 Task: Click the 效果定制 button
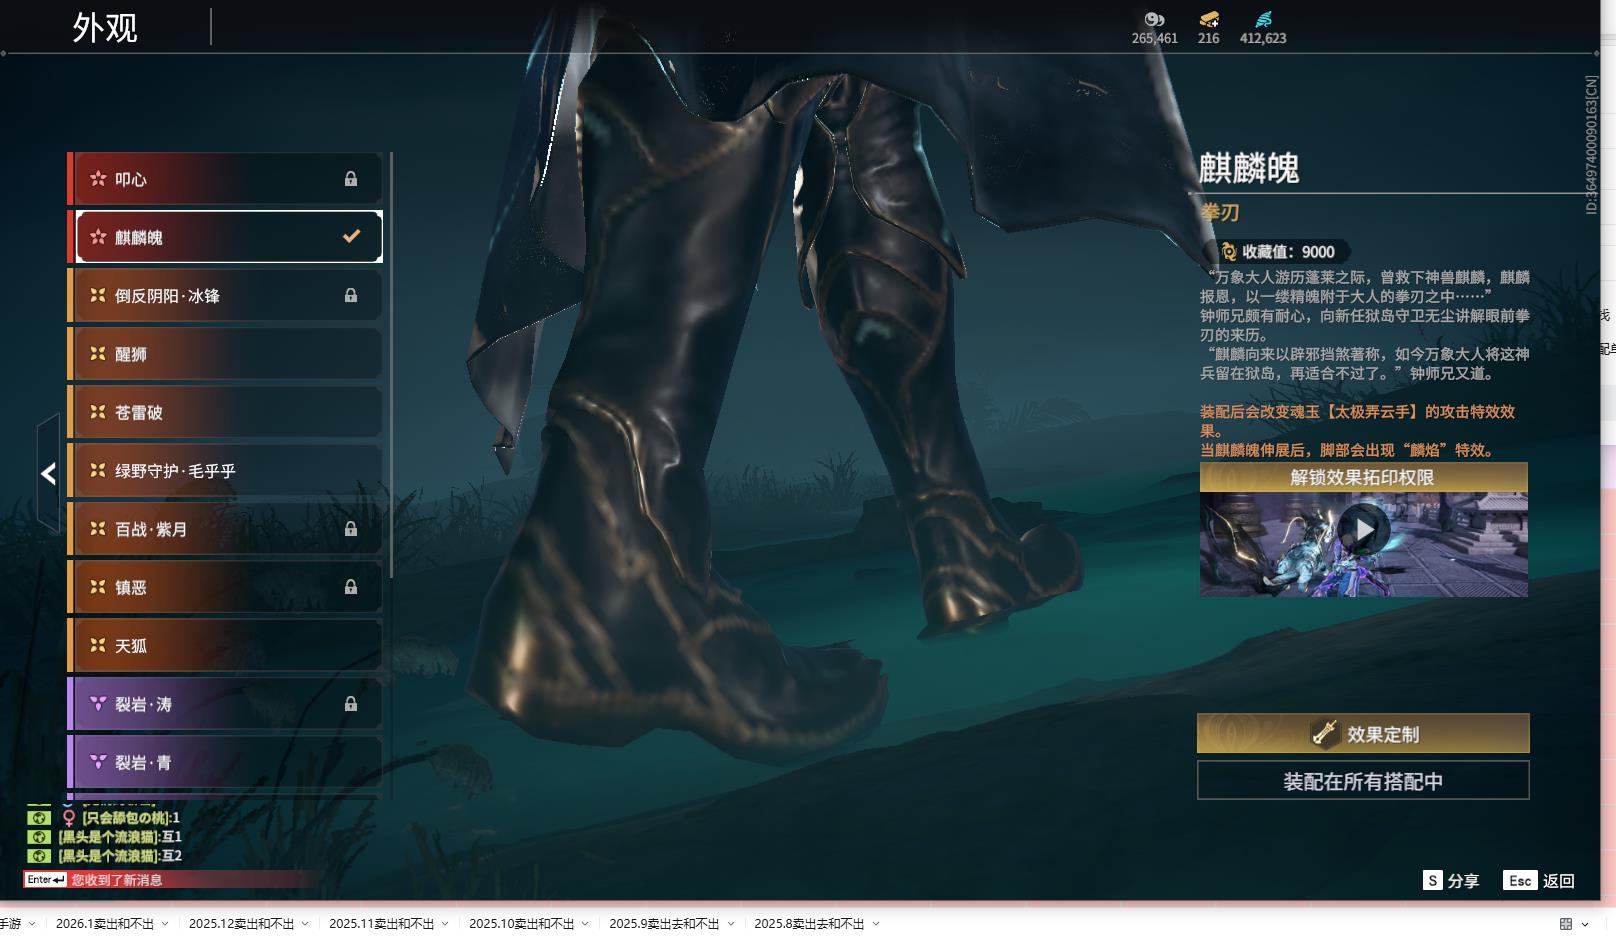pos(1363,734)
